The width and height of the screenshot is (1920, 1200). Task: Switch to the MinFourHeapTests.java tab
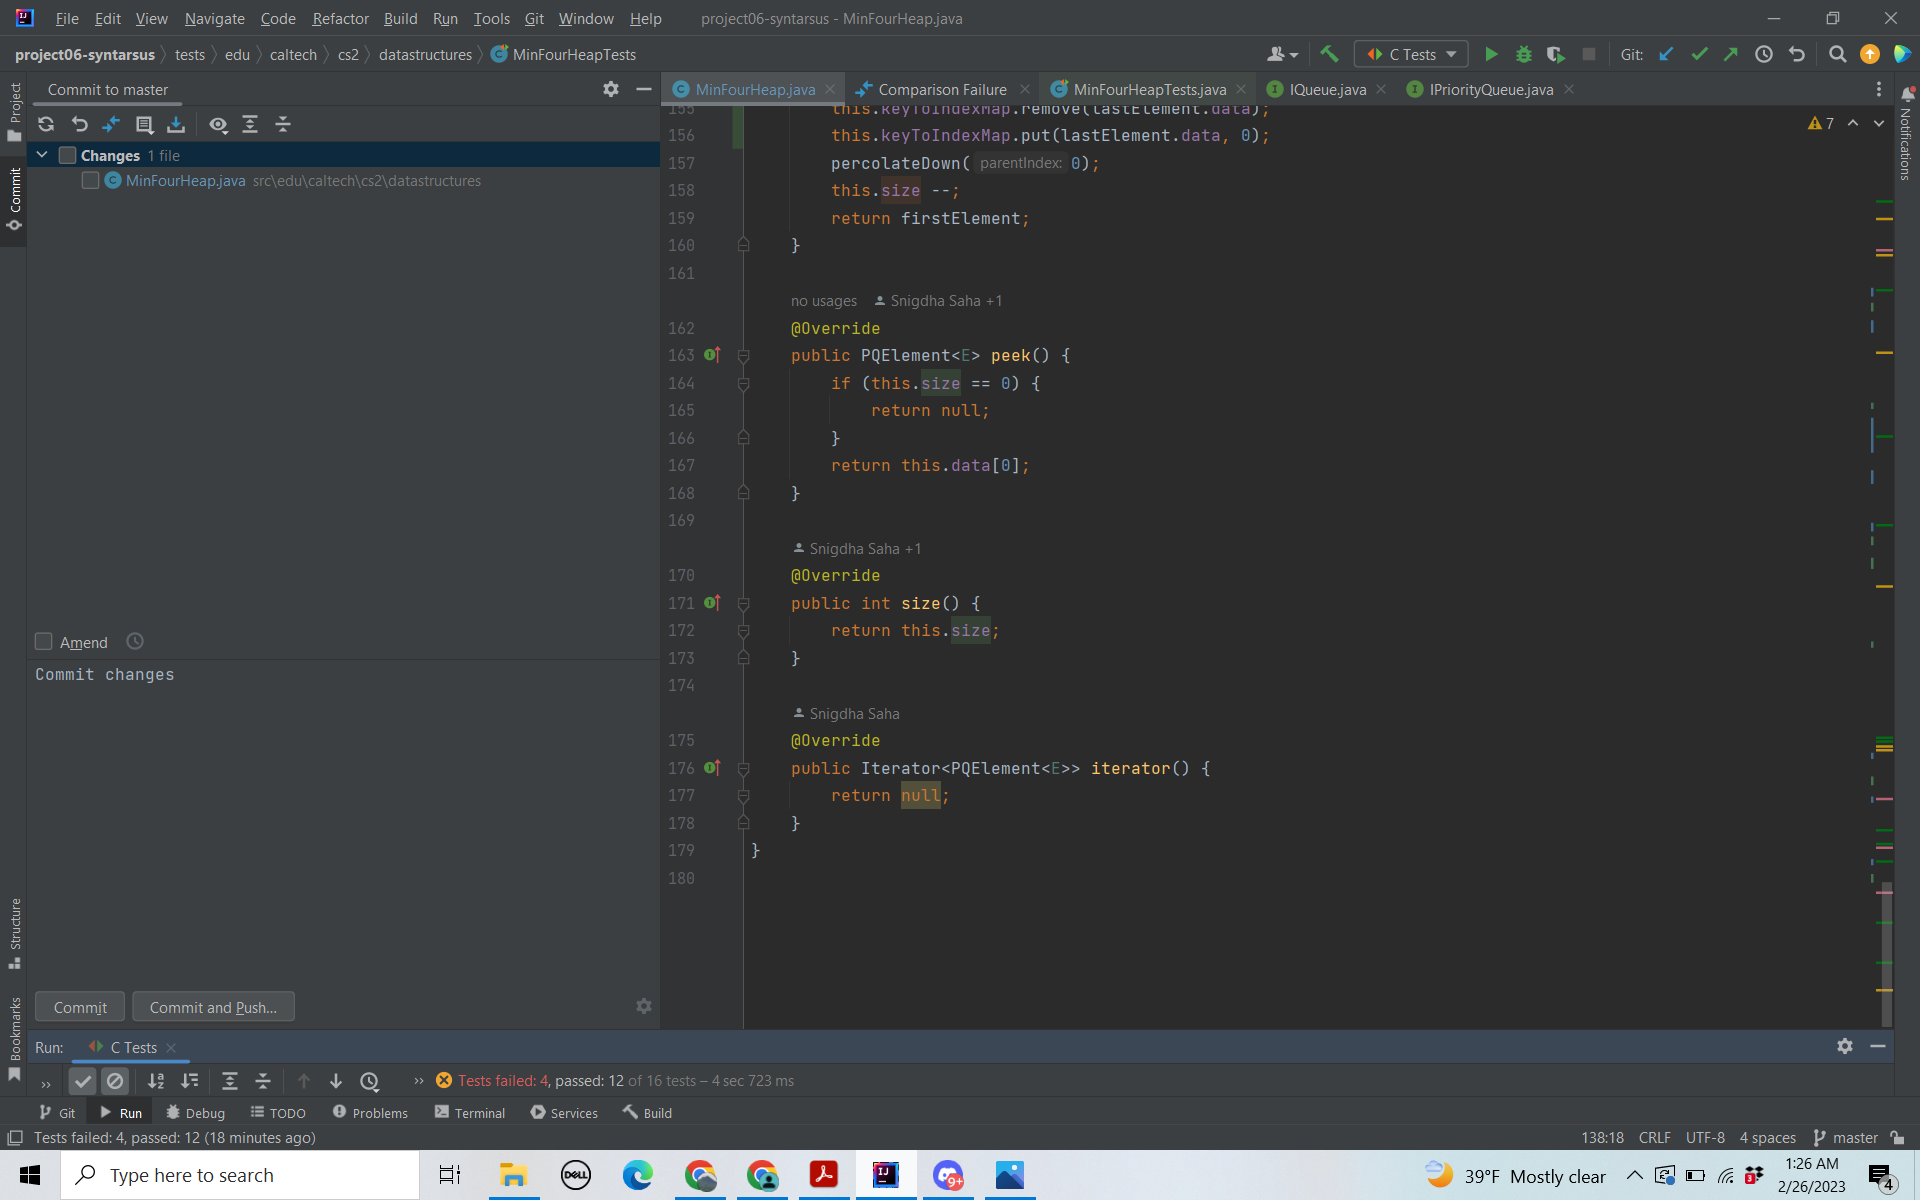coord(1148,89)
